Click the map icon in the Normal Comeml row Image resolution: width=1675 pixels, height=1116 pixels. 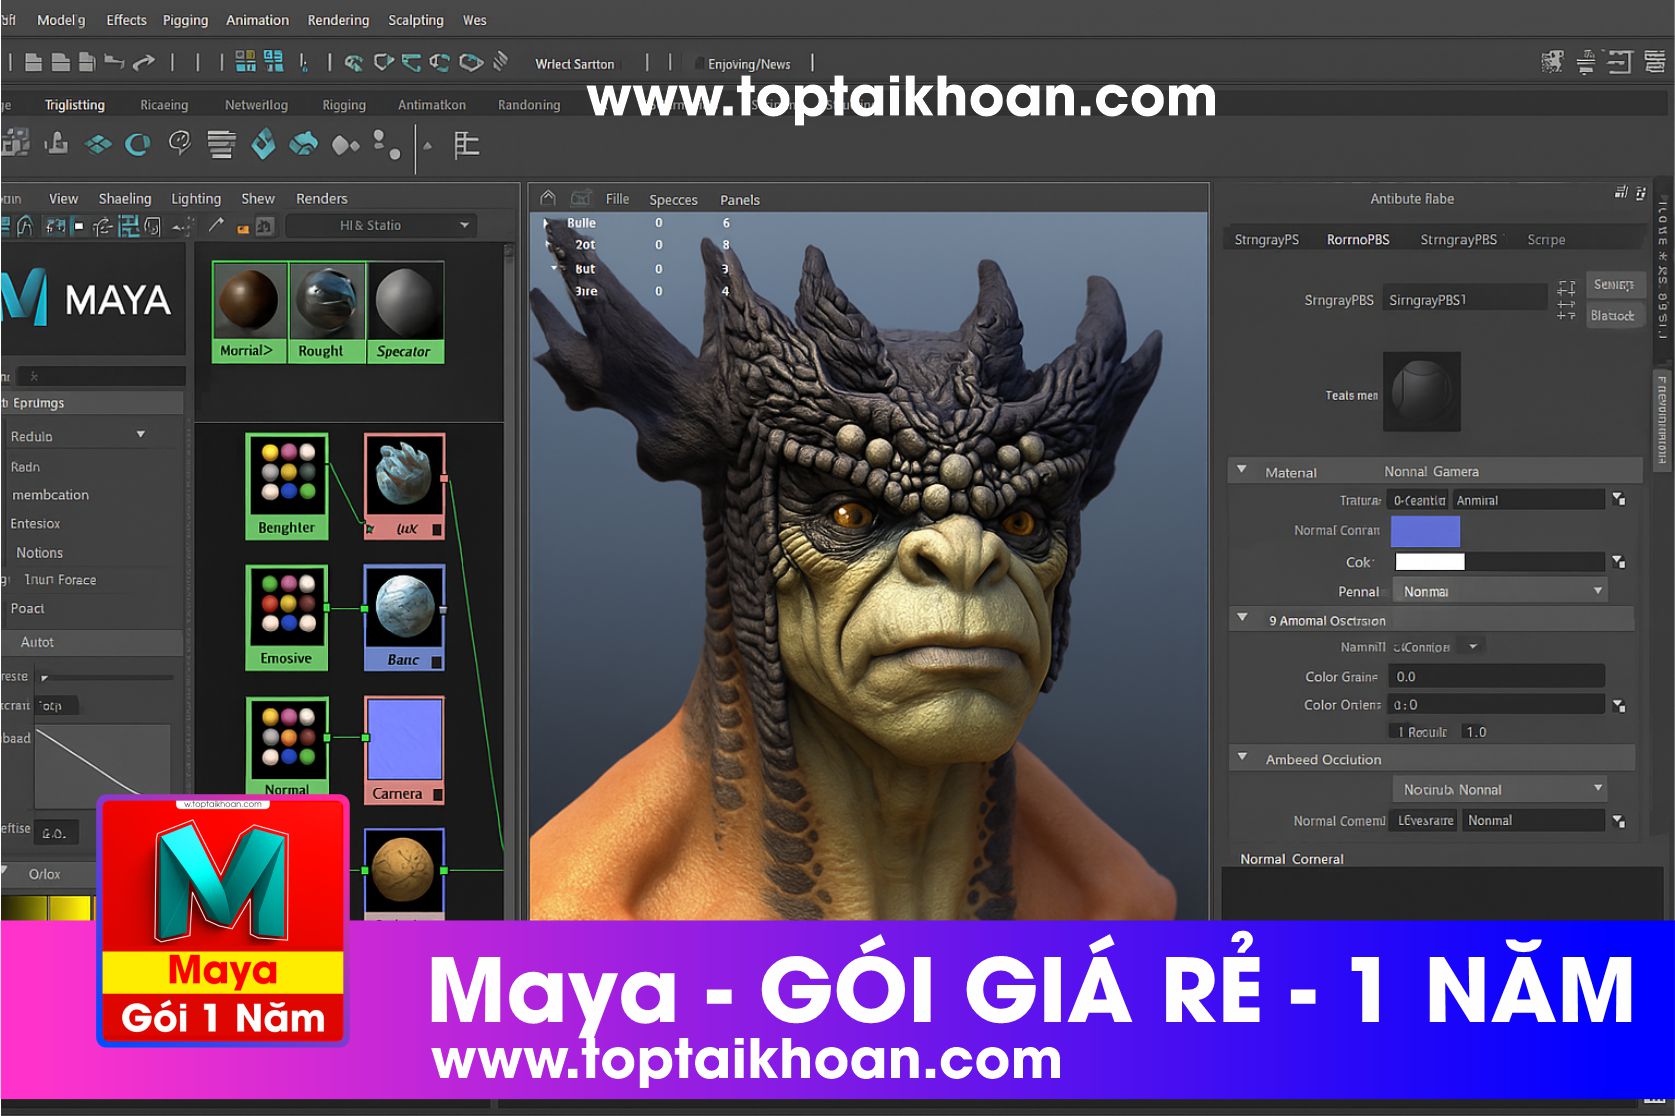click(1618, 821)
